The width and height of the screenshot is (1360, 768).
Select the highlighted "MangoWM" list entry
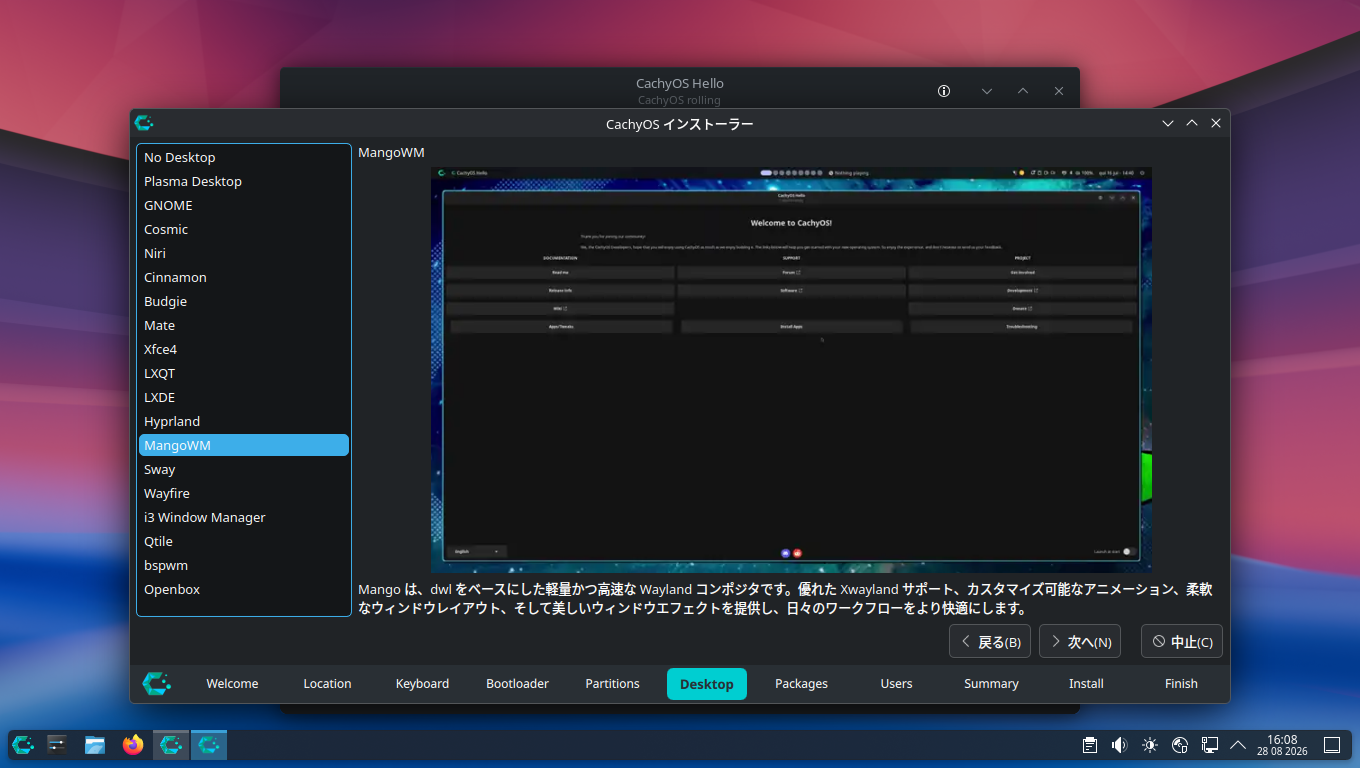244,445
